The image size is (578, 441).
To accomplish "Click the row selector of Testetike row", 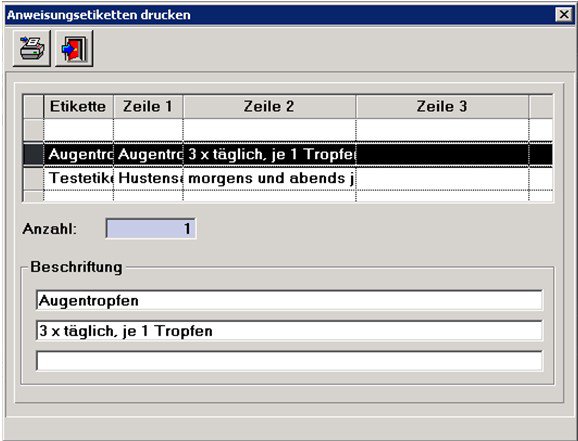I will click(33, 178).
